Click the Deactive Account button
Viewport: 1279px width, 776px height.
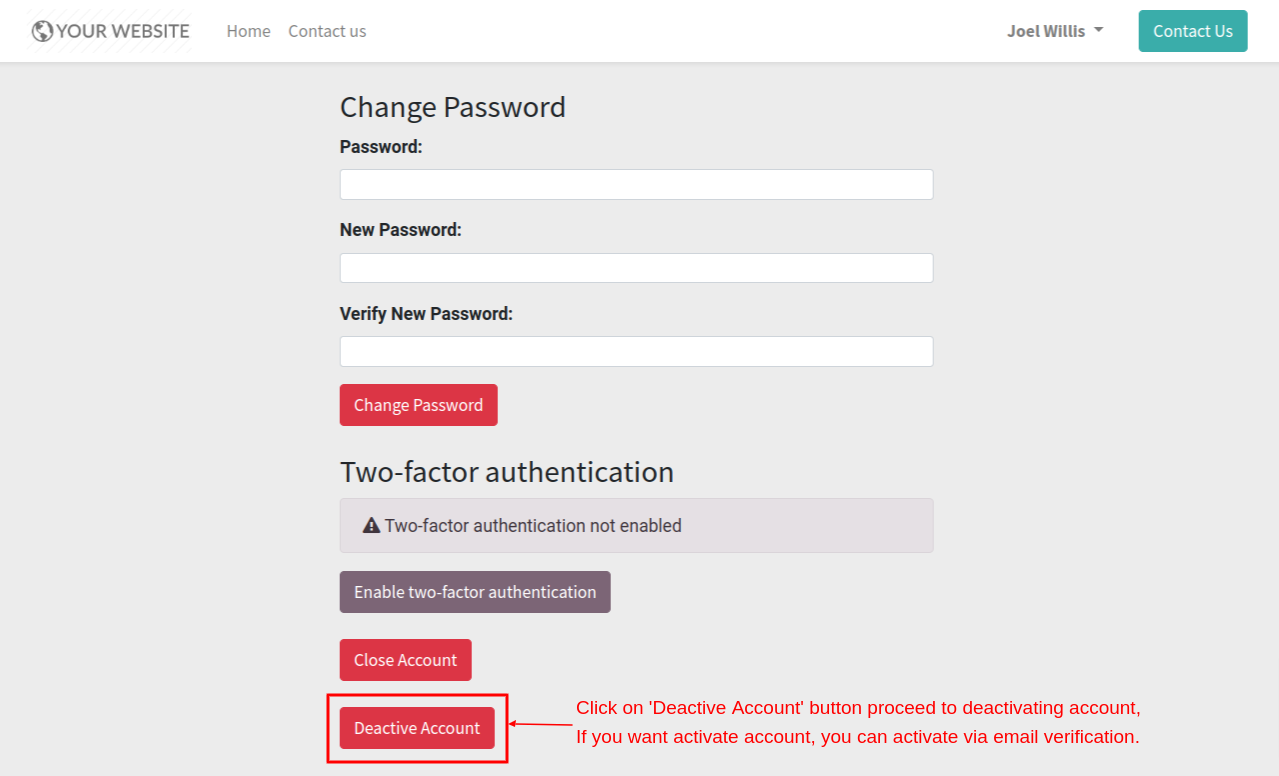click(x=417, y=728)
